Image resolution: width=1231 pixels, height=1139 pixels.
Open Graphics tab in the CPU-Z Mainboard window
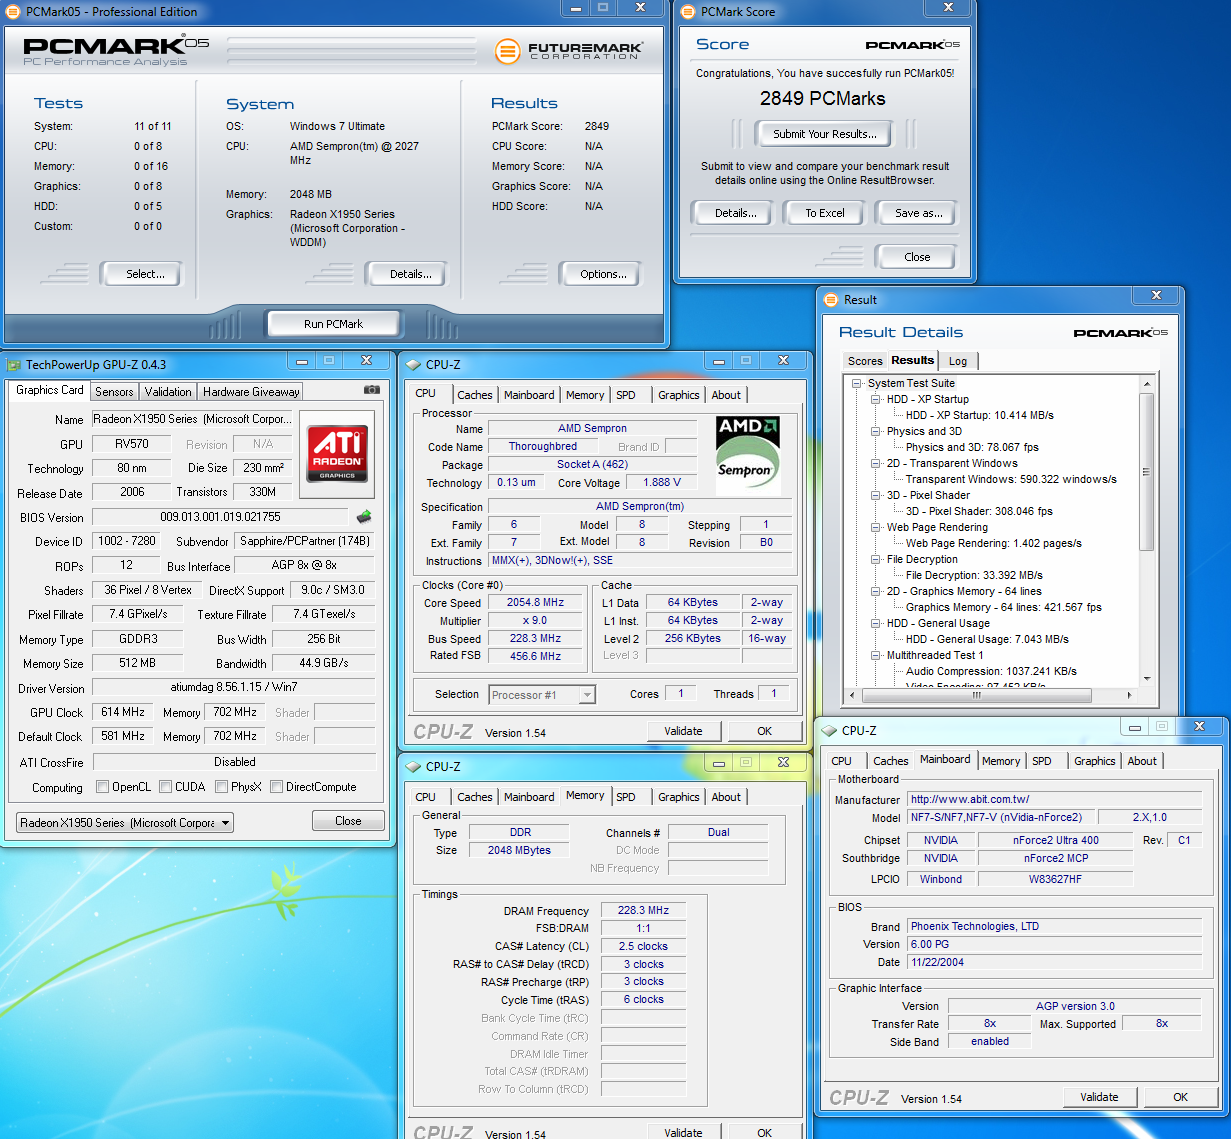(x=1094, y=761)
